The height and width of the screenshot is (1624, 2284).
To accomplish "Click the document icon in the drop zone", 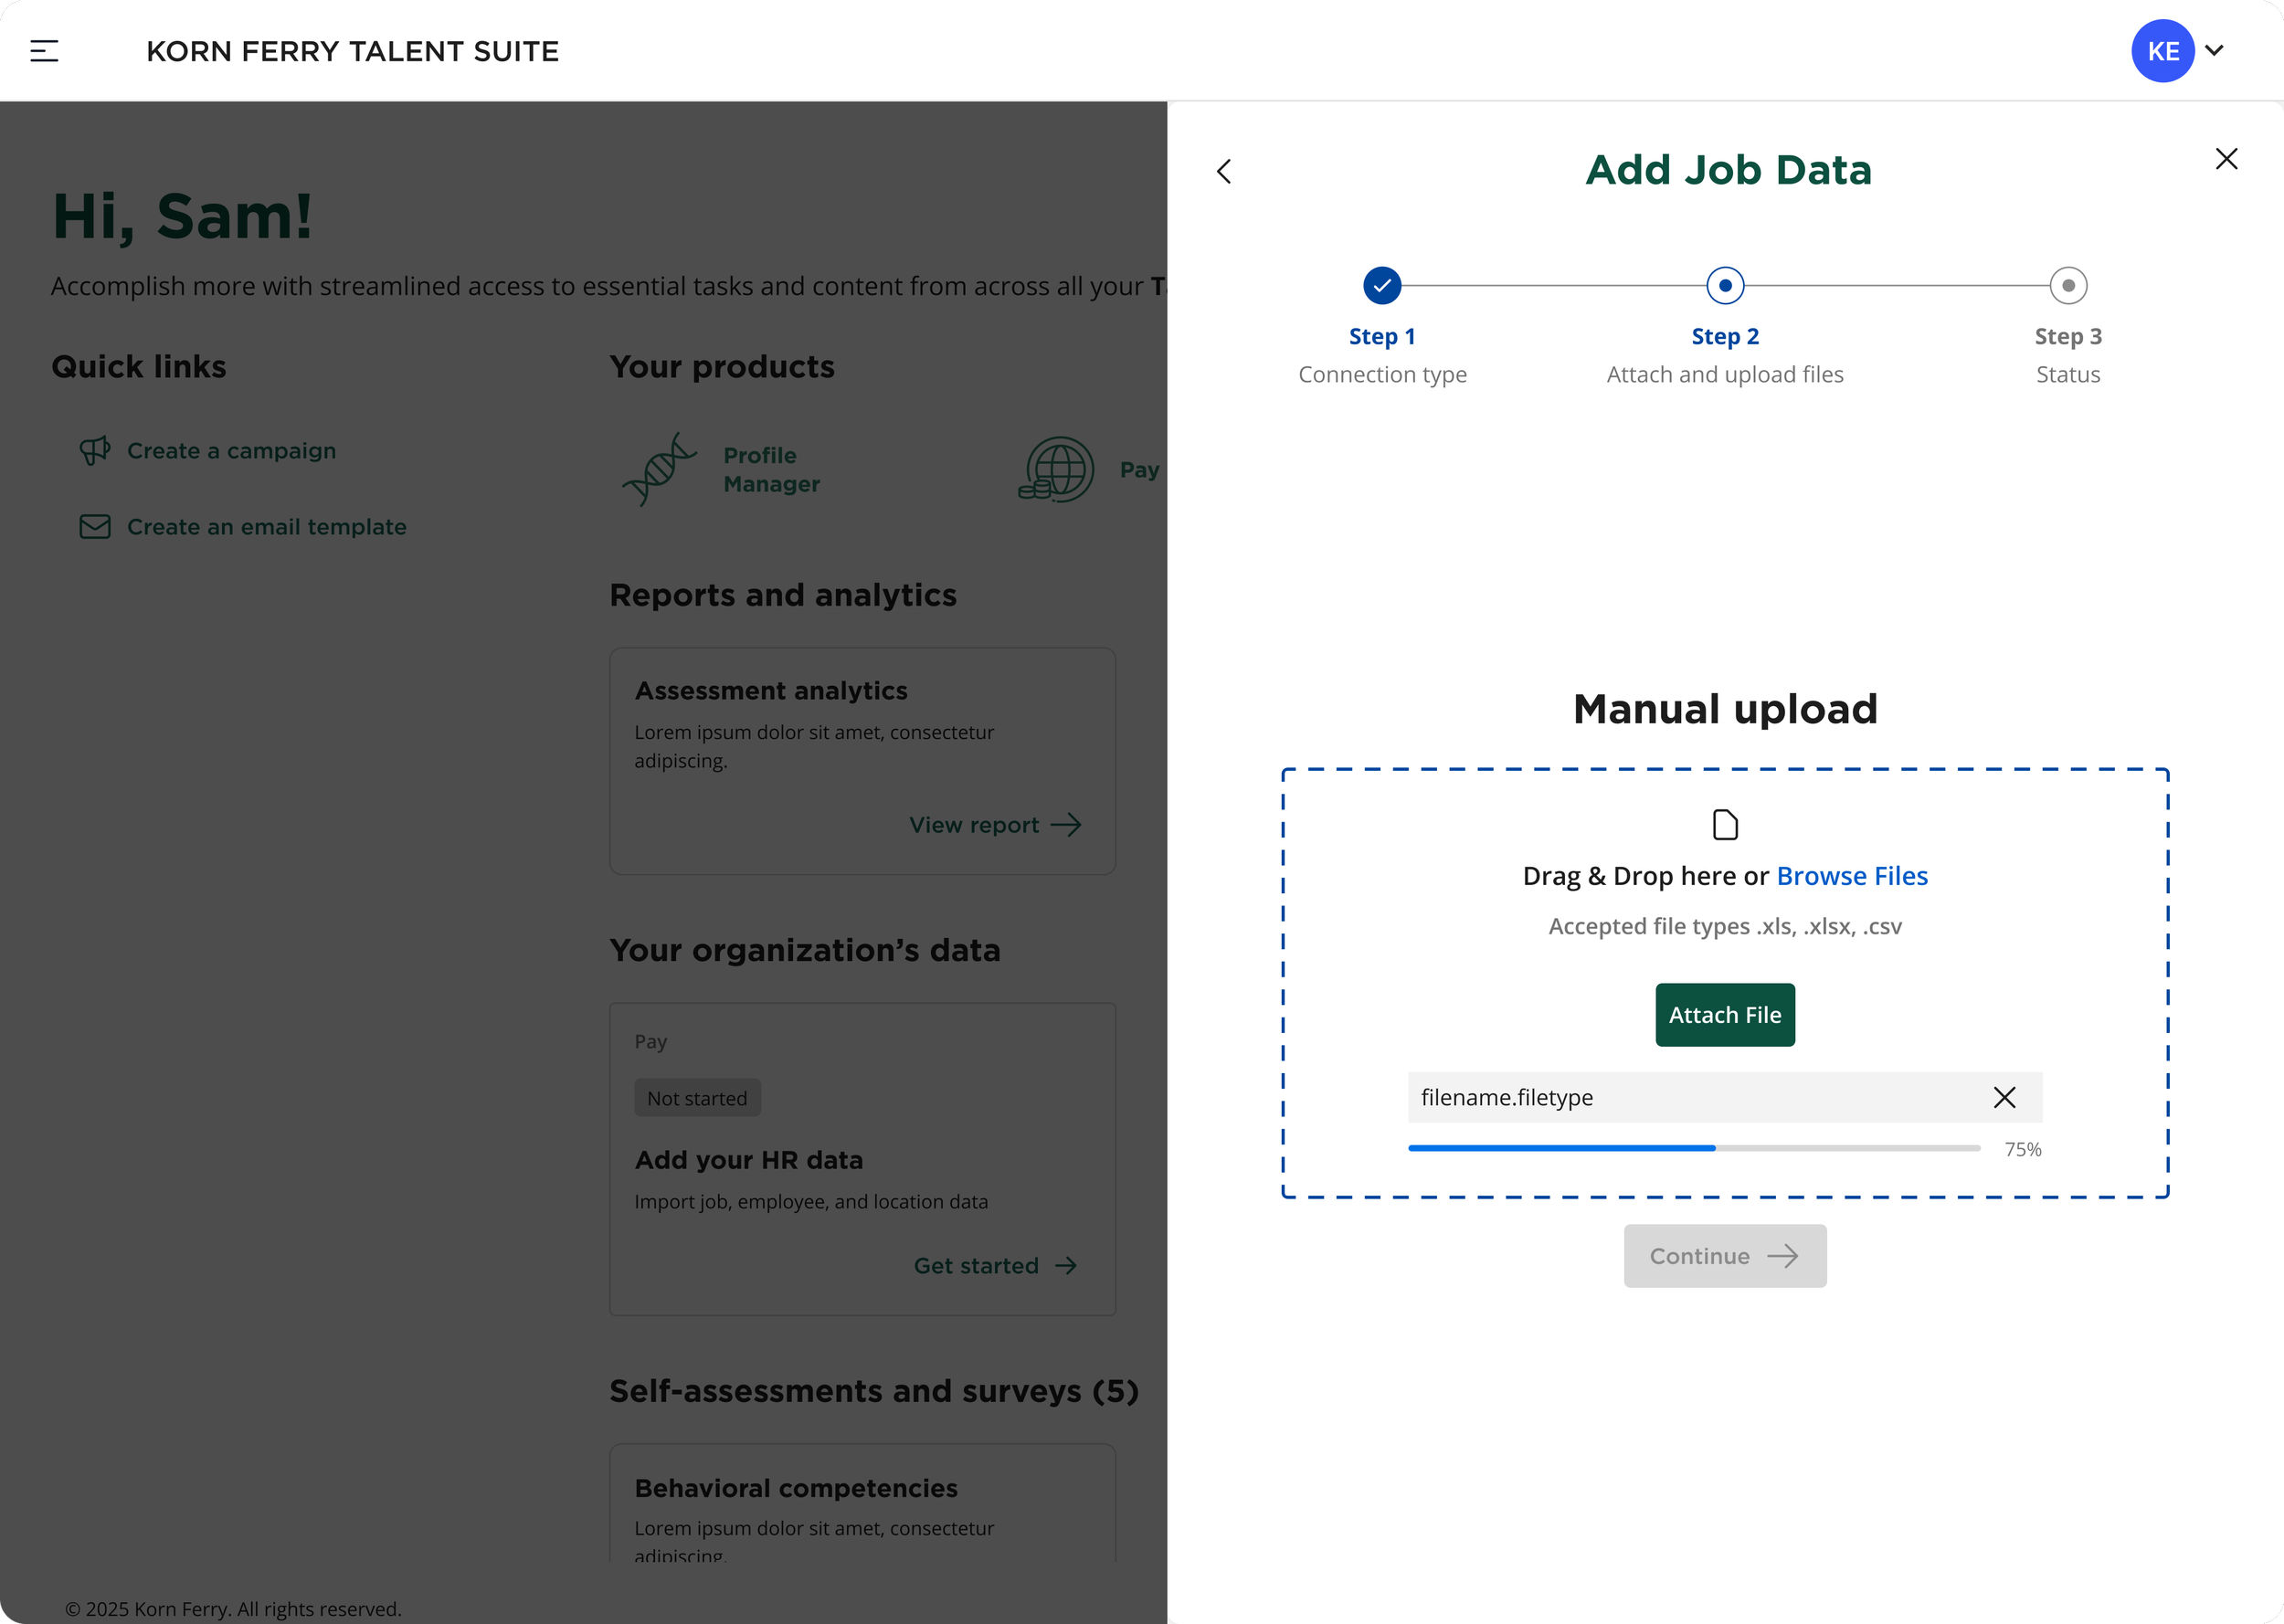I will coord(1724,824).
